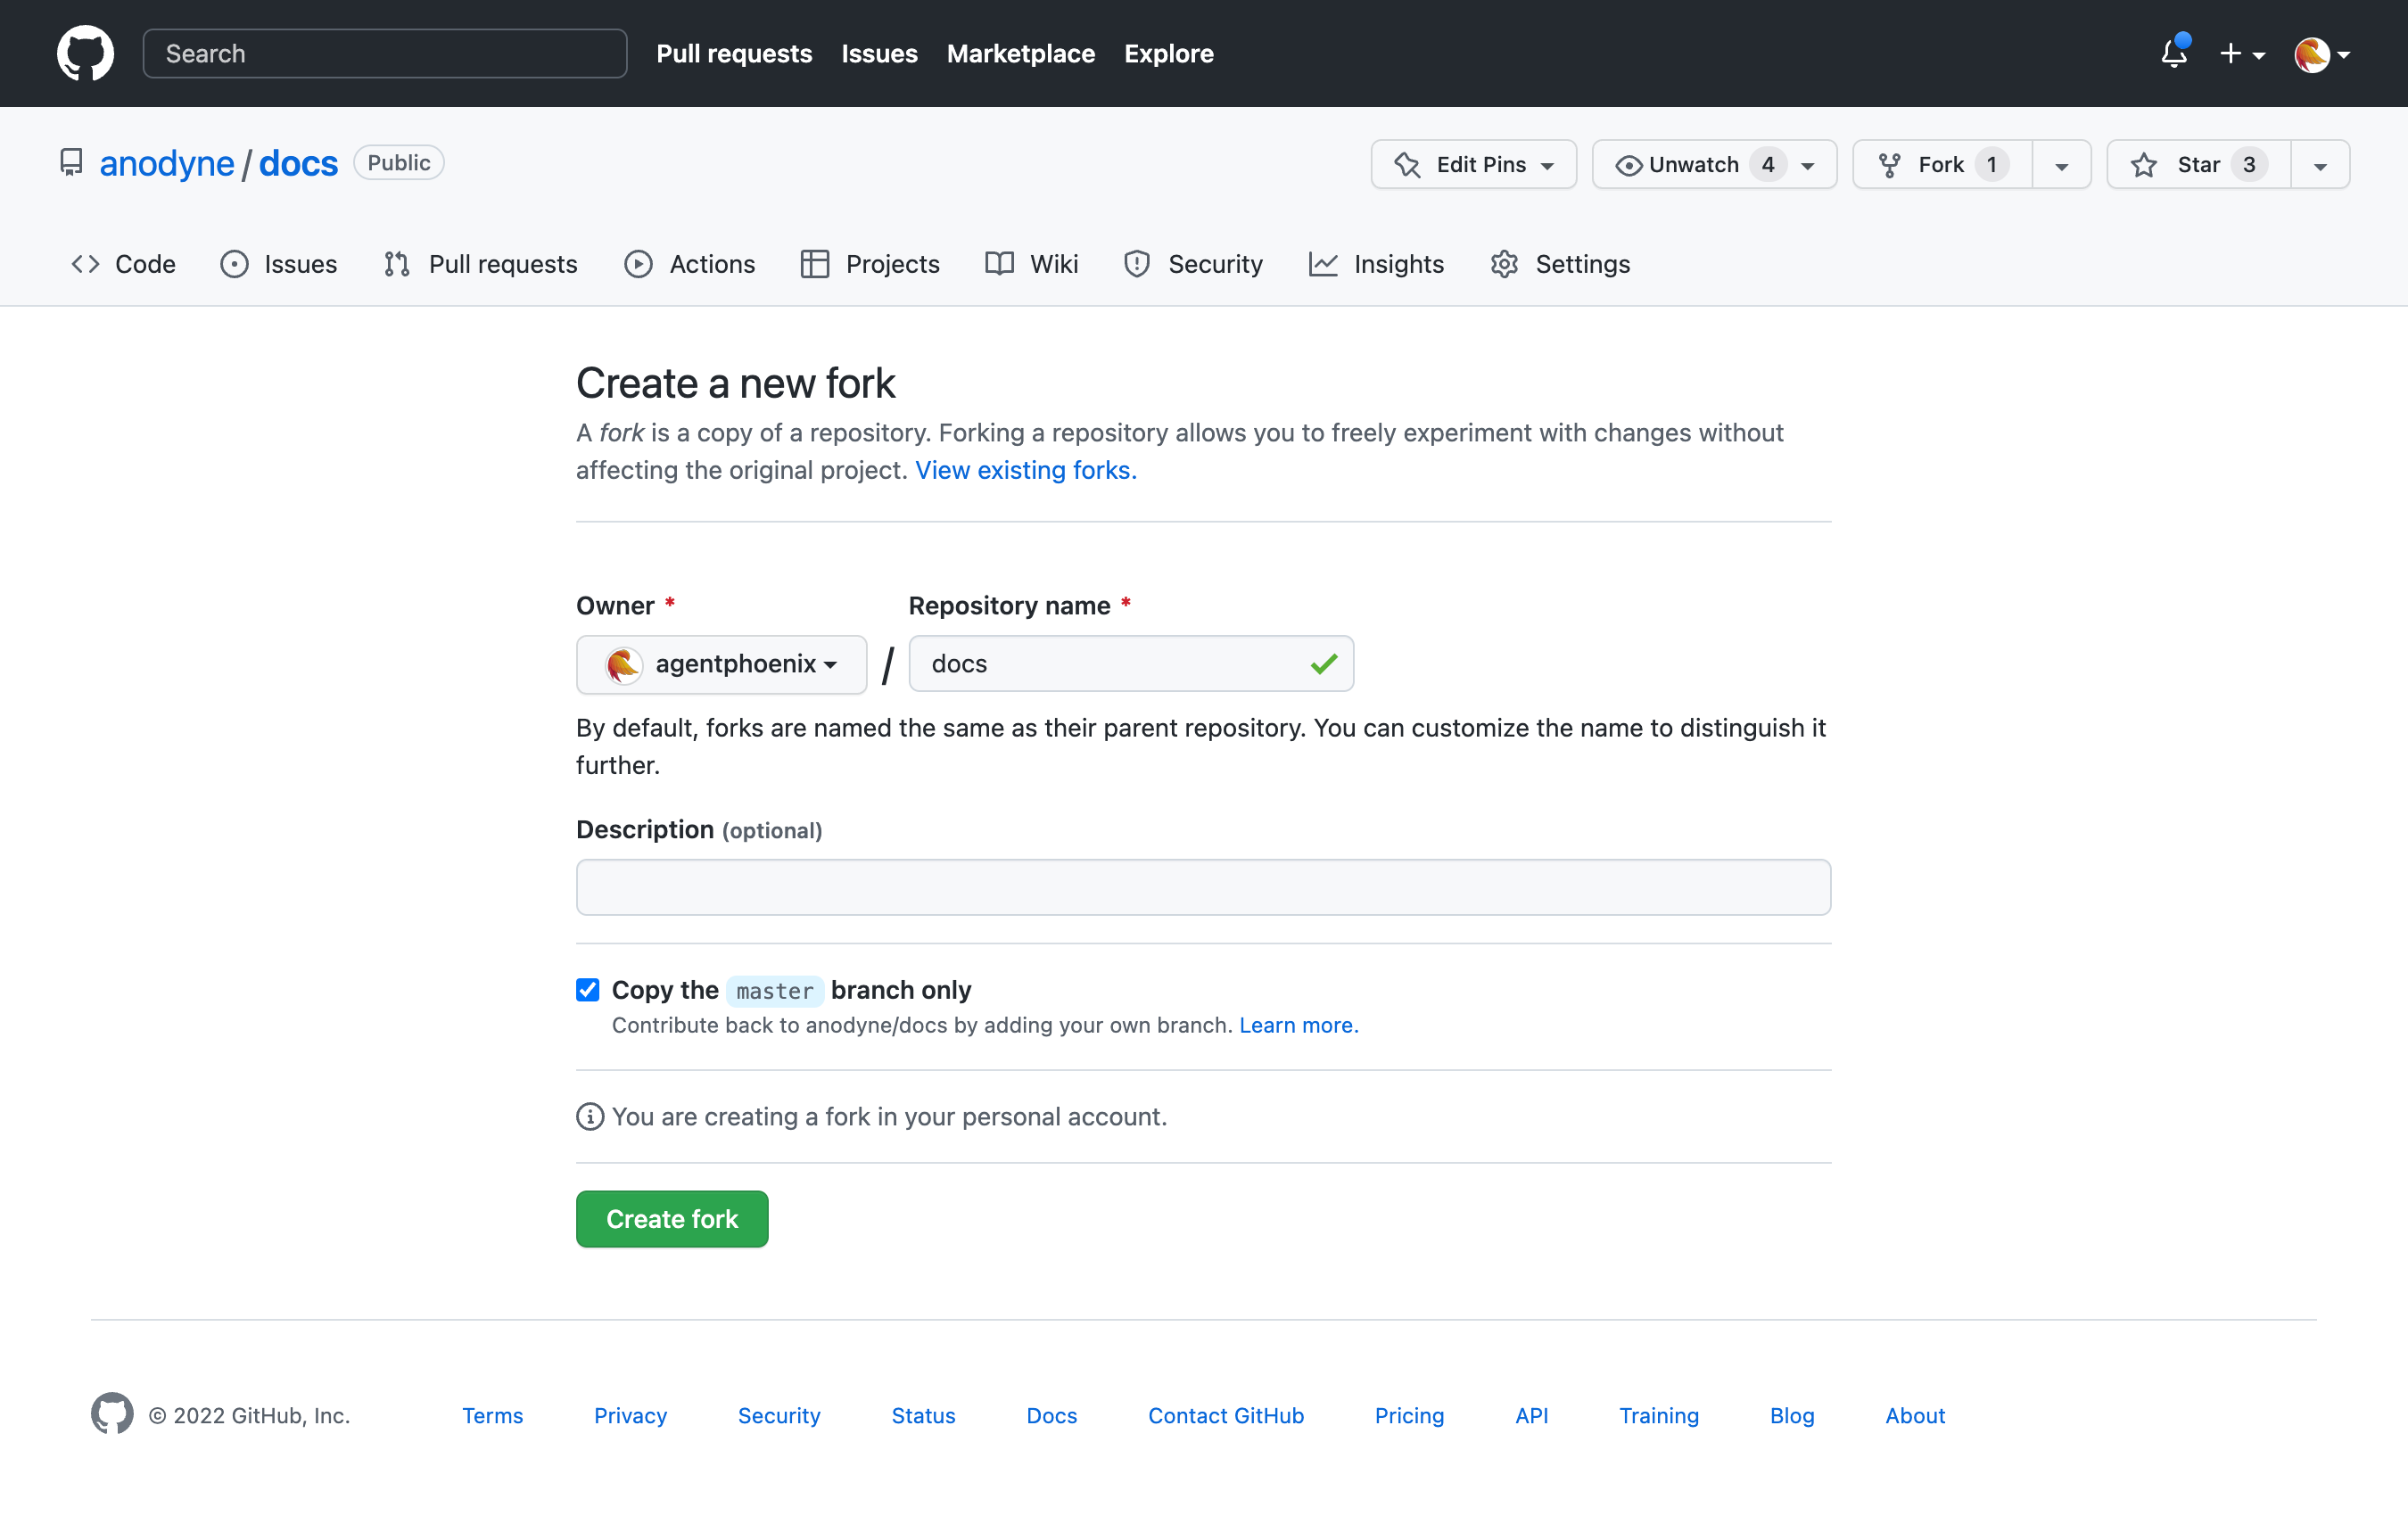Click the Create a new fork heading
Viewport: 2408px width, 1516px height.
coord(735,383)
